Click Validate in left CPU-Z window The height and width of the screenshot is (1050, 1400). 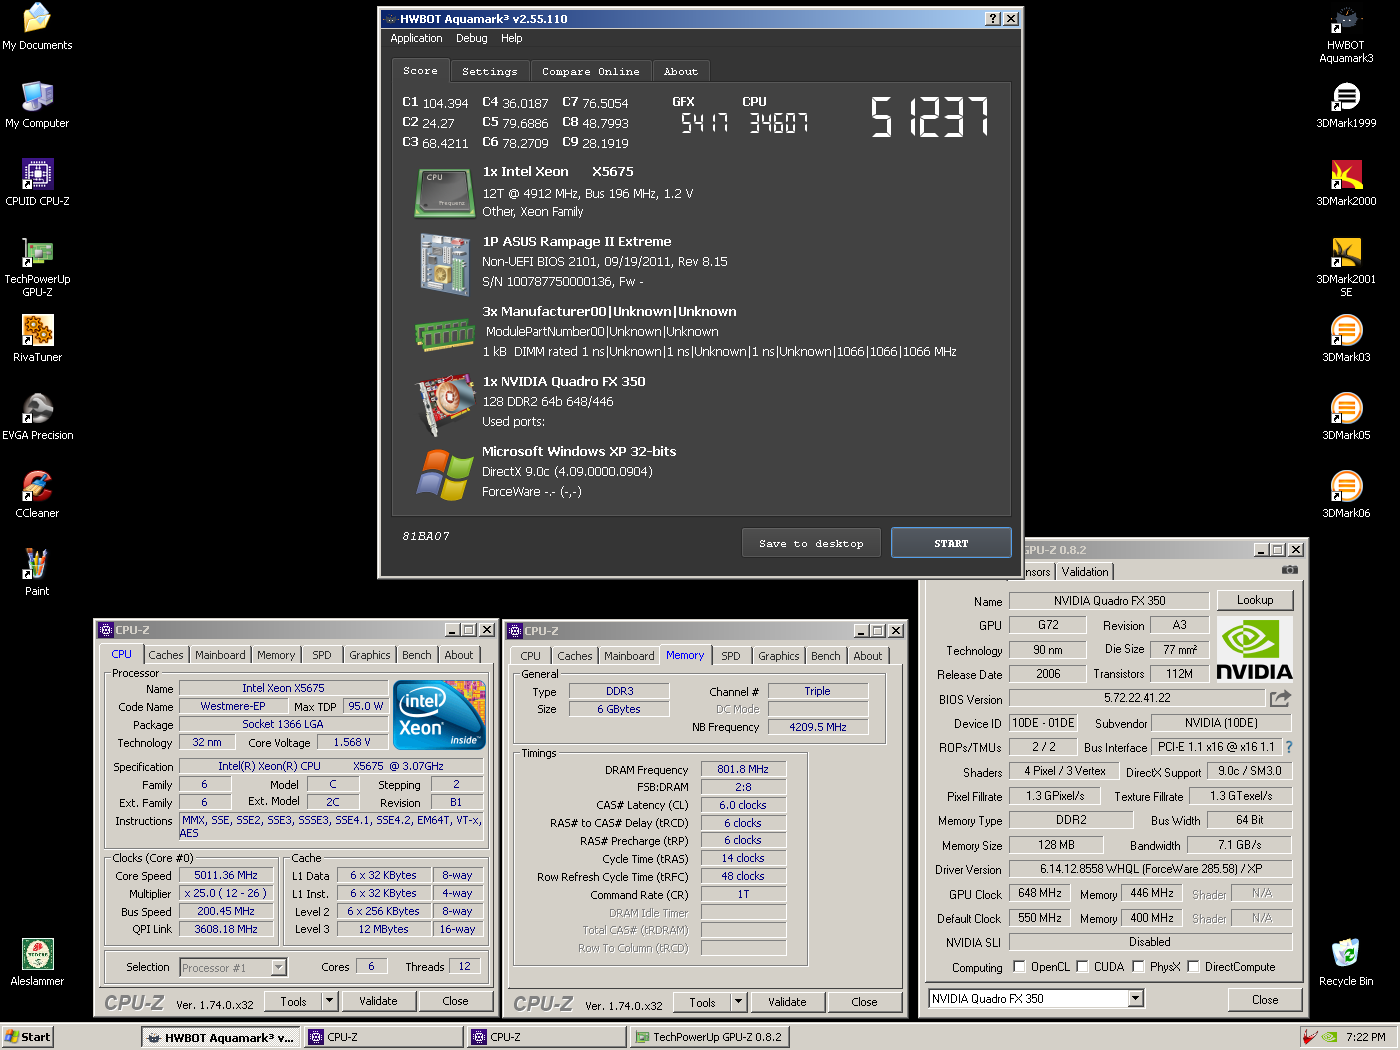(378, 1001)
